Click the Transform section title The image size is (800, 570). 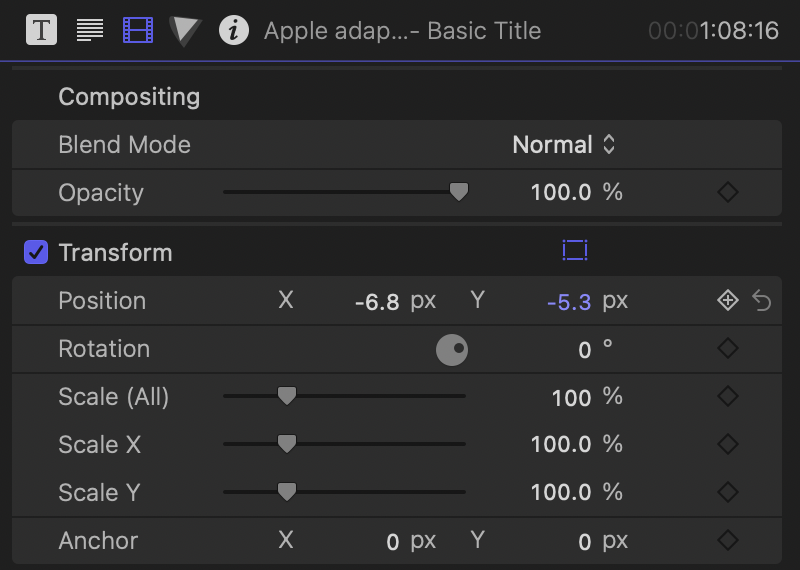click(115, 253)
